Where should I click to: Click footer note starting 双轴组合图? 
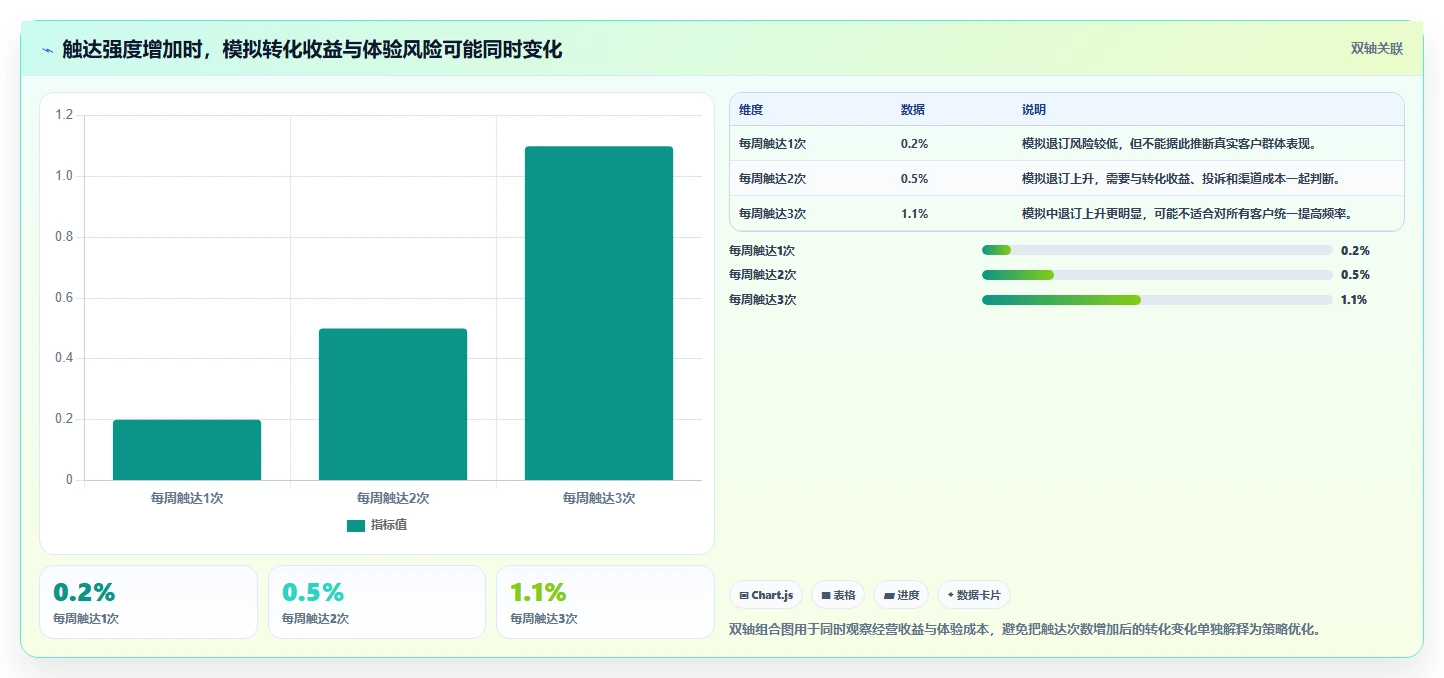(x=1027, y=630)
